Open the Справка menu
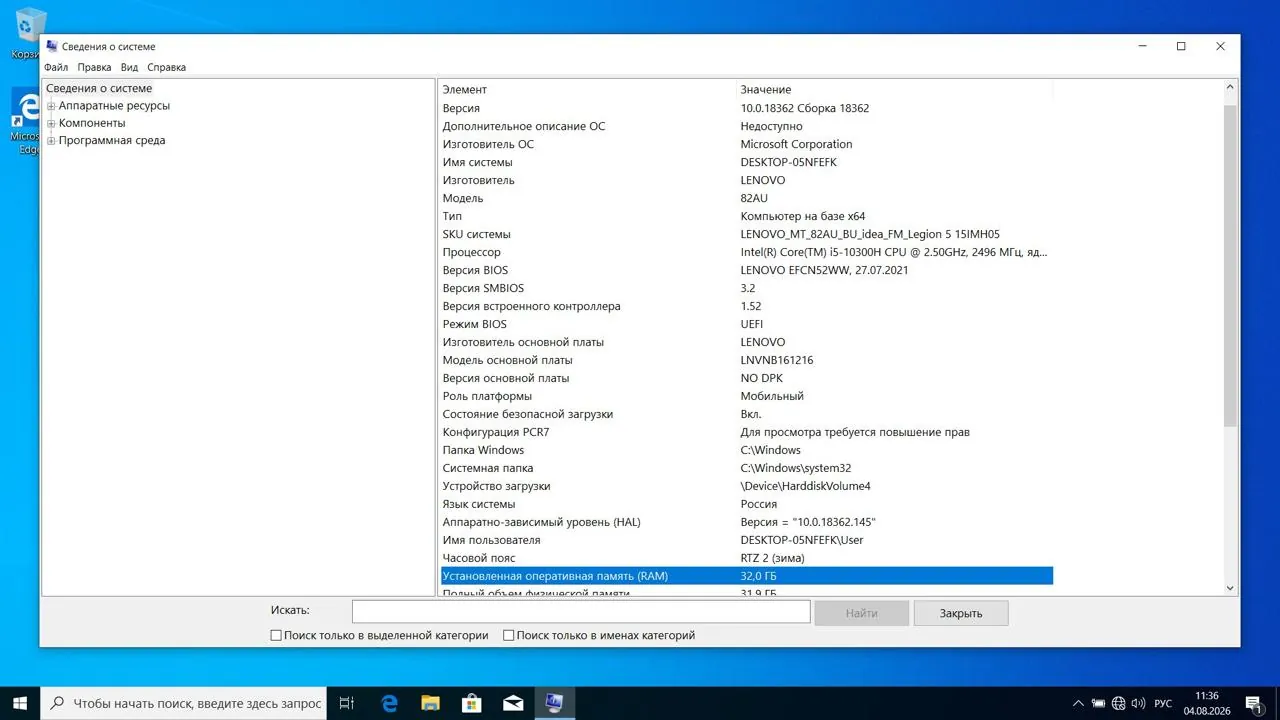Image resolution: width=1280 pixels, height=720 pixels. click(x=166, y=67)
